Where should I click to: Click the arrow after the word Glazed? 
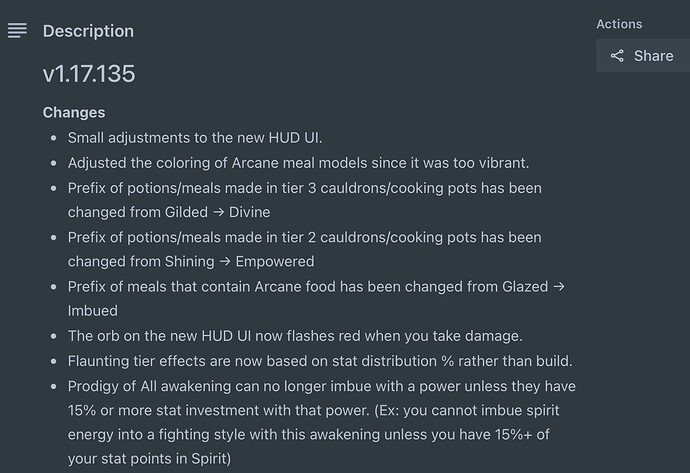[x=559, y=287]
